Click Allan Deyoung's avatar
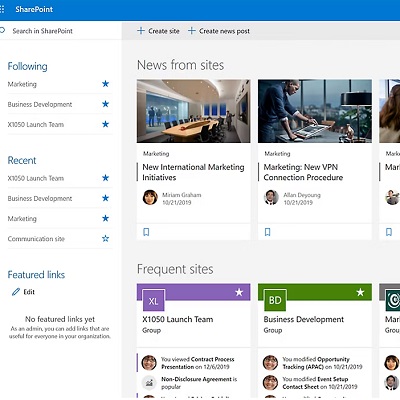Viewport: 400px width, 400px height. 271,198
